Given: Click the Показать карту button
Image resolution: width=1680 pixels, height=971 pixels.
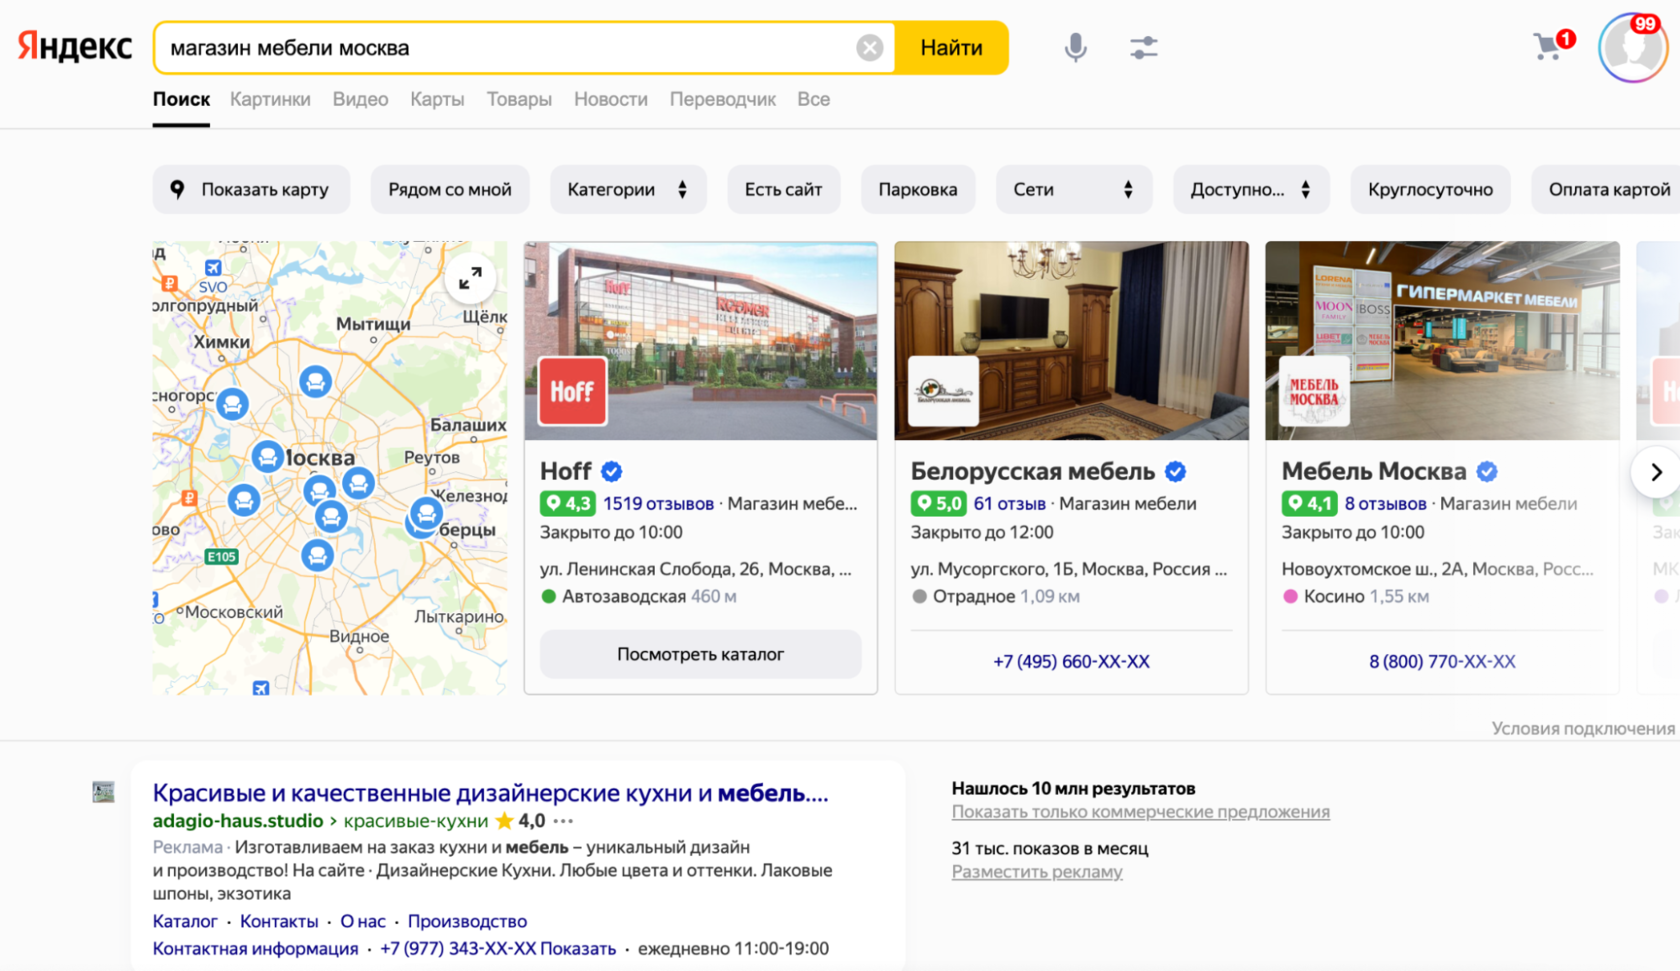Looking at the screenshot, I should tap(251, 189).
